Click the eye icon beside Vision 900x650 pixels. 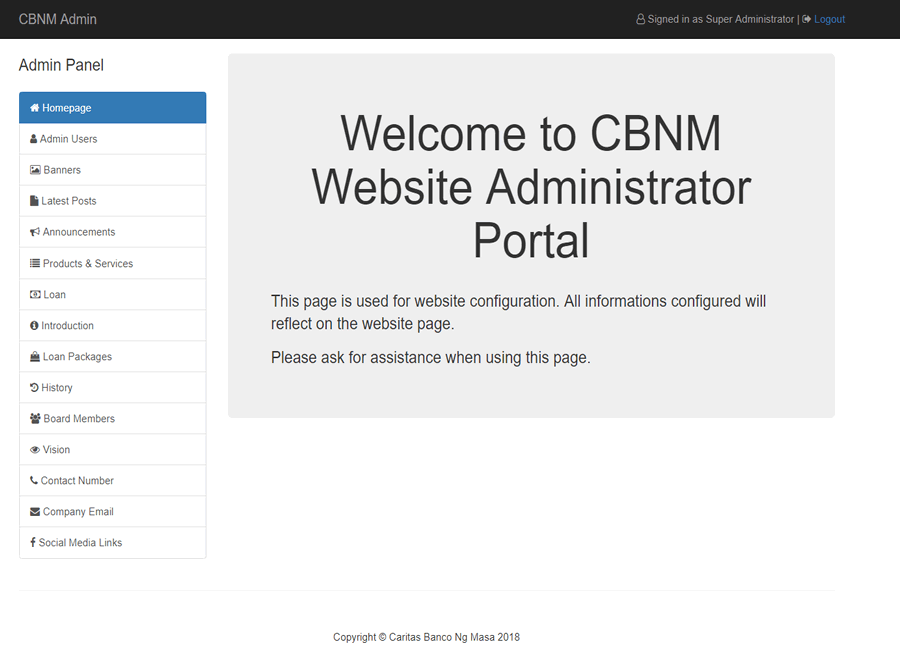click(x=35, y=450)
